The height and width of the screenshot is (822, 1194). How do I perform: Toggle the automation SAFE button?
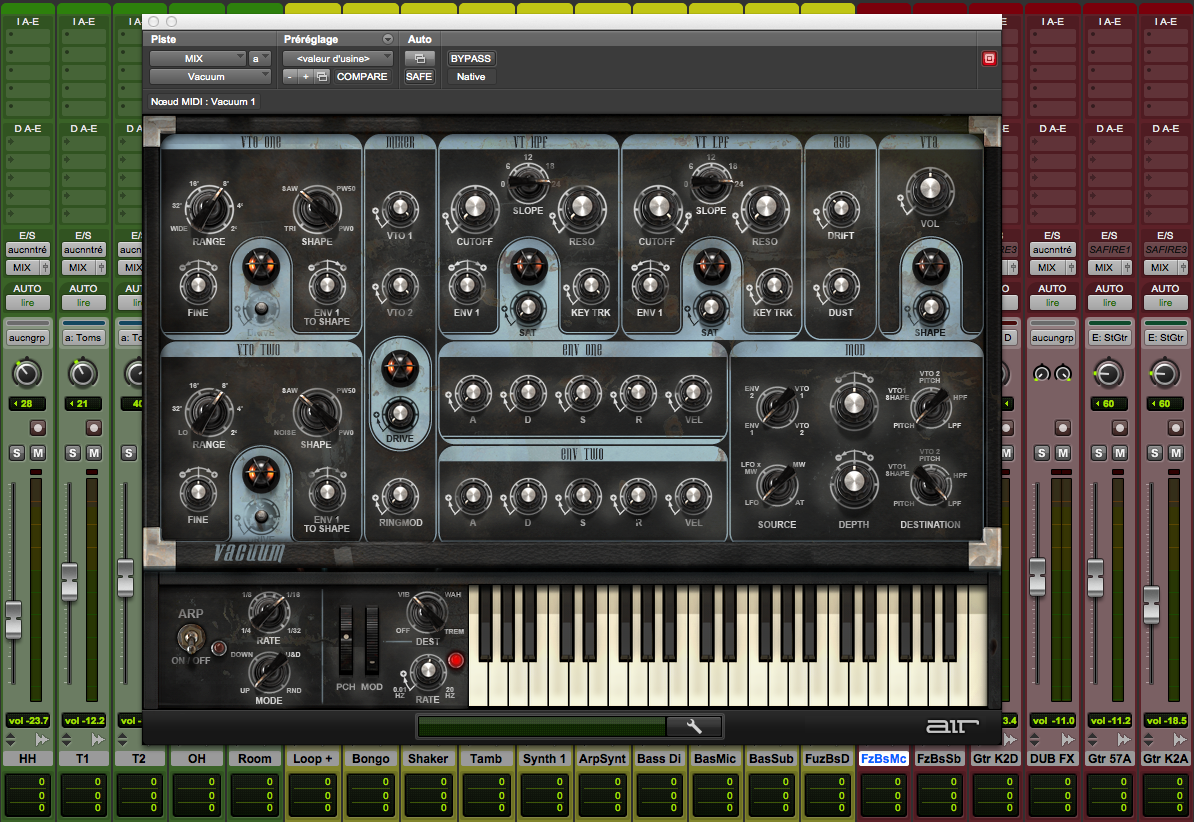(x=419, y=77)
